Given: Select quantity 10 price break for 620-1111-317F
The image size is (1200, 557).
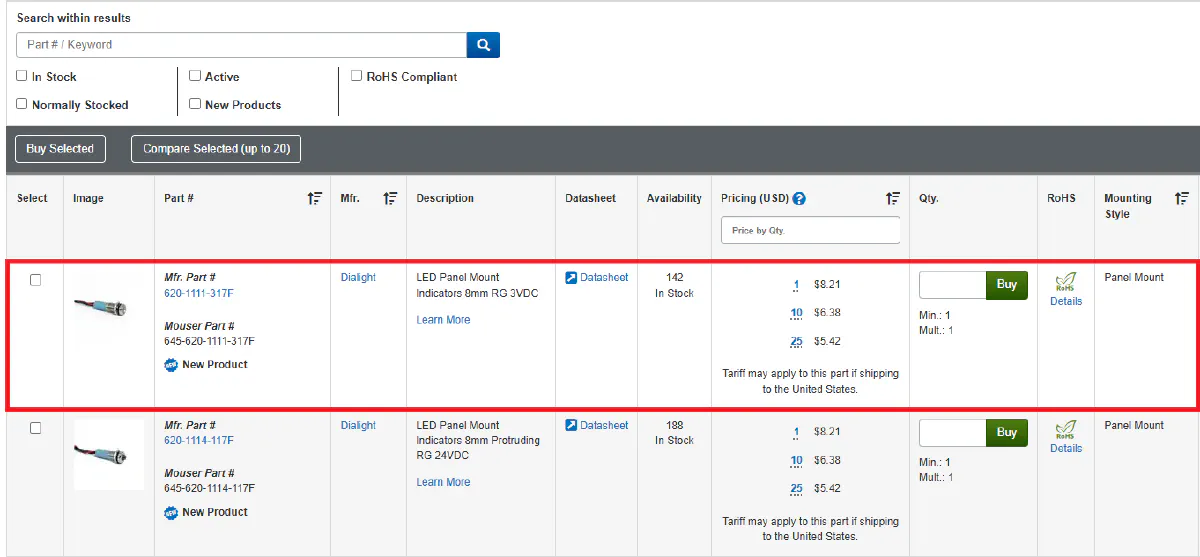Looking at the screenshot, I should (x=796, y=313).
